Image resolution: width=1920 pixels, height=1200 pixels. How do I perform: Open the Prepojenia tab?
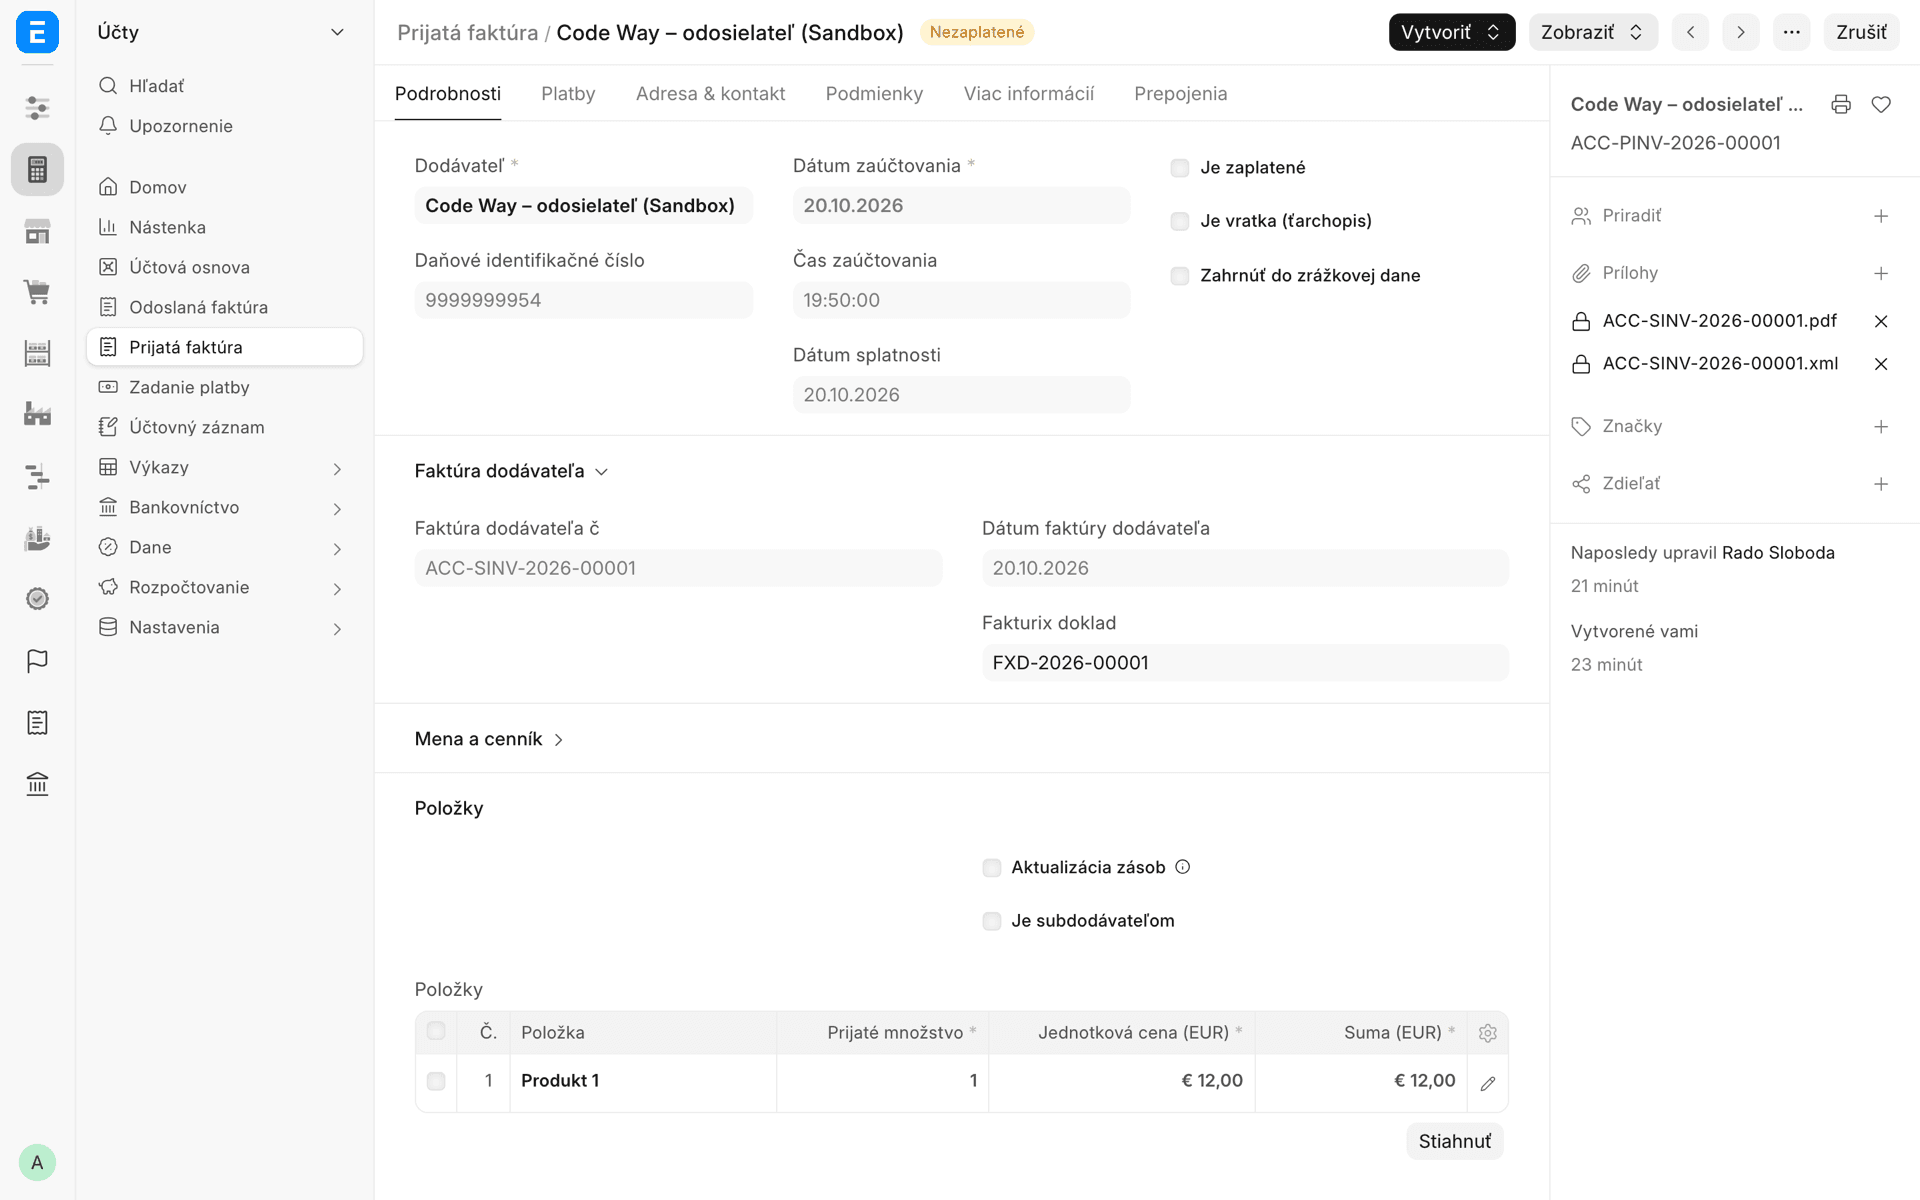pyautogui.click(x=1180, y=94)
